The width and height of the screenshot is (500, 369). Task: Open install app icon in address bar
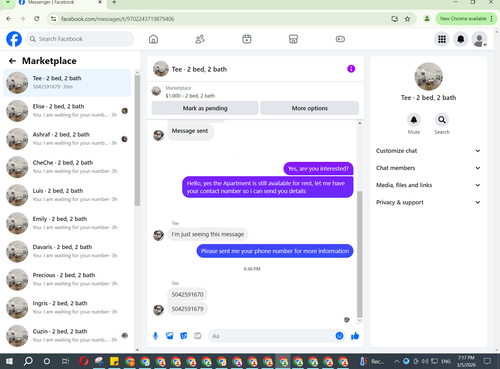(395, 19)
